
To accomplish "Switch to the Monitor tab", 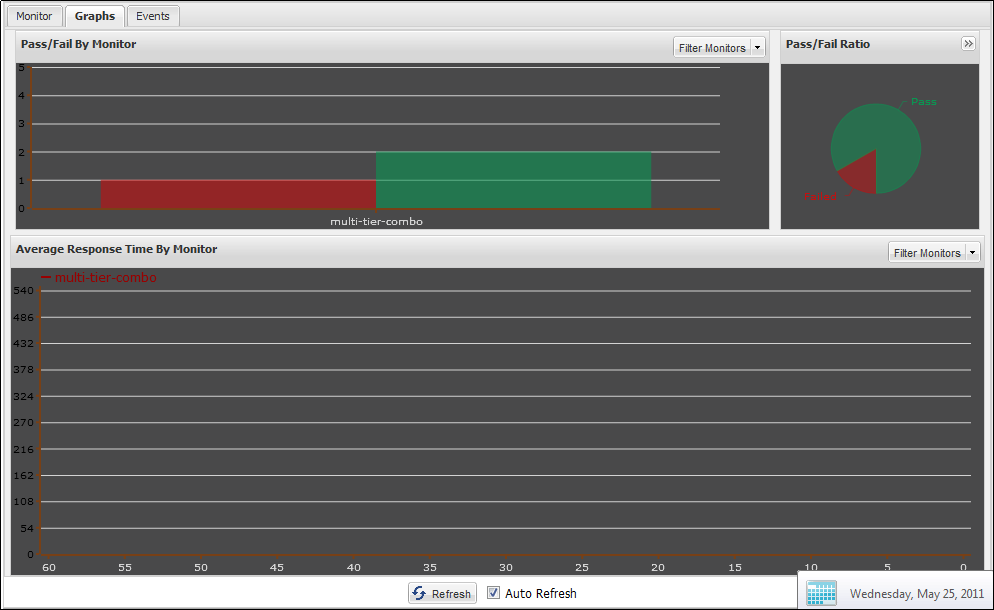I will pos(34,16).
